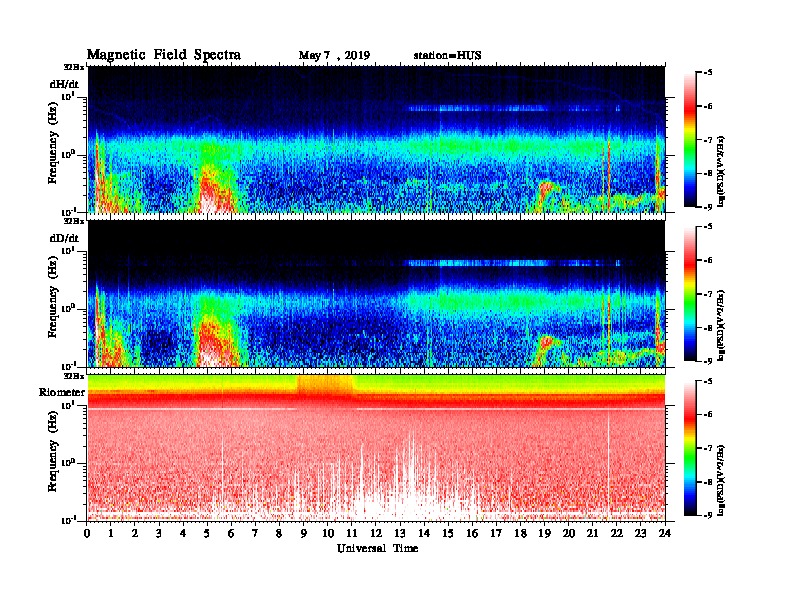Click hour "13" on the Universal Time axis
The width and height of the screenshot is (792, 612).
point(400,533)
